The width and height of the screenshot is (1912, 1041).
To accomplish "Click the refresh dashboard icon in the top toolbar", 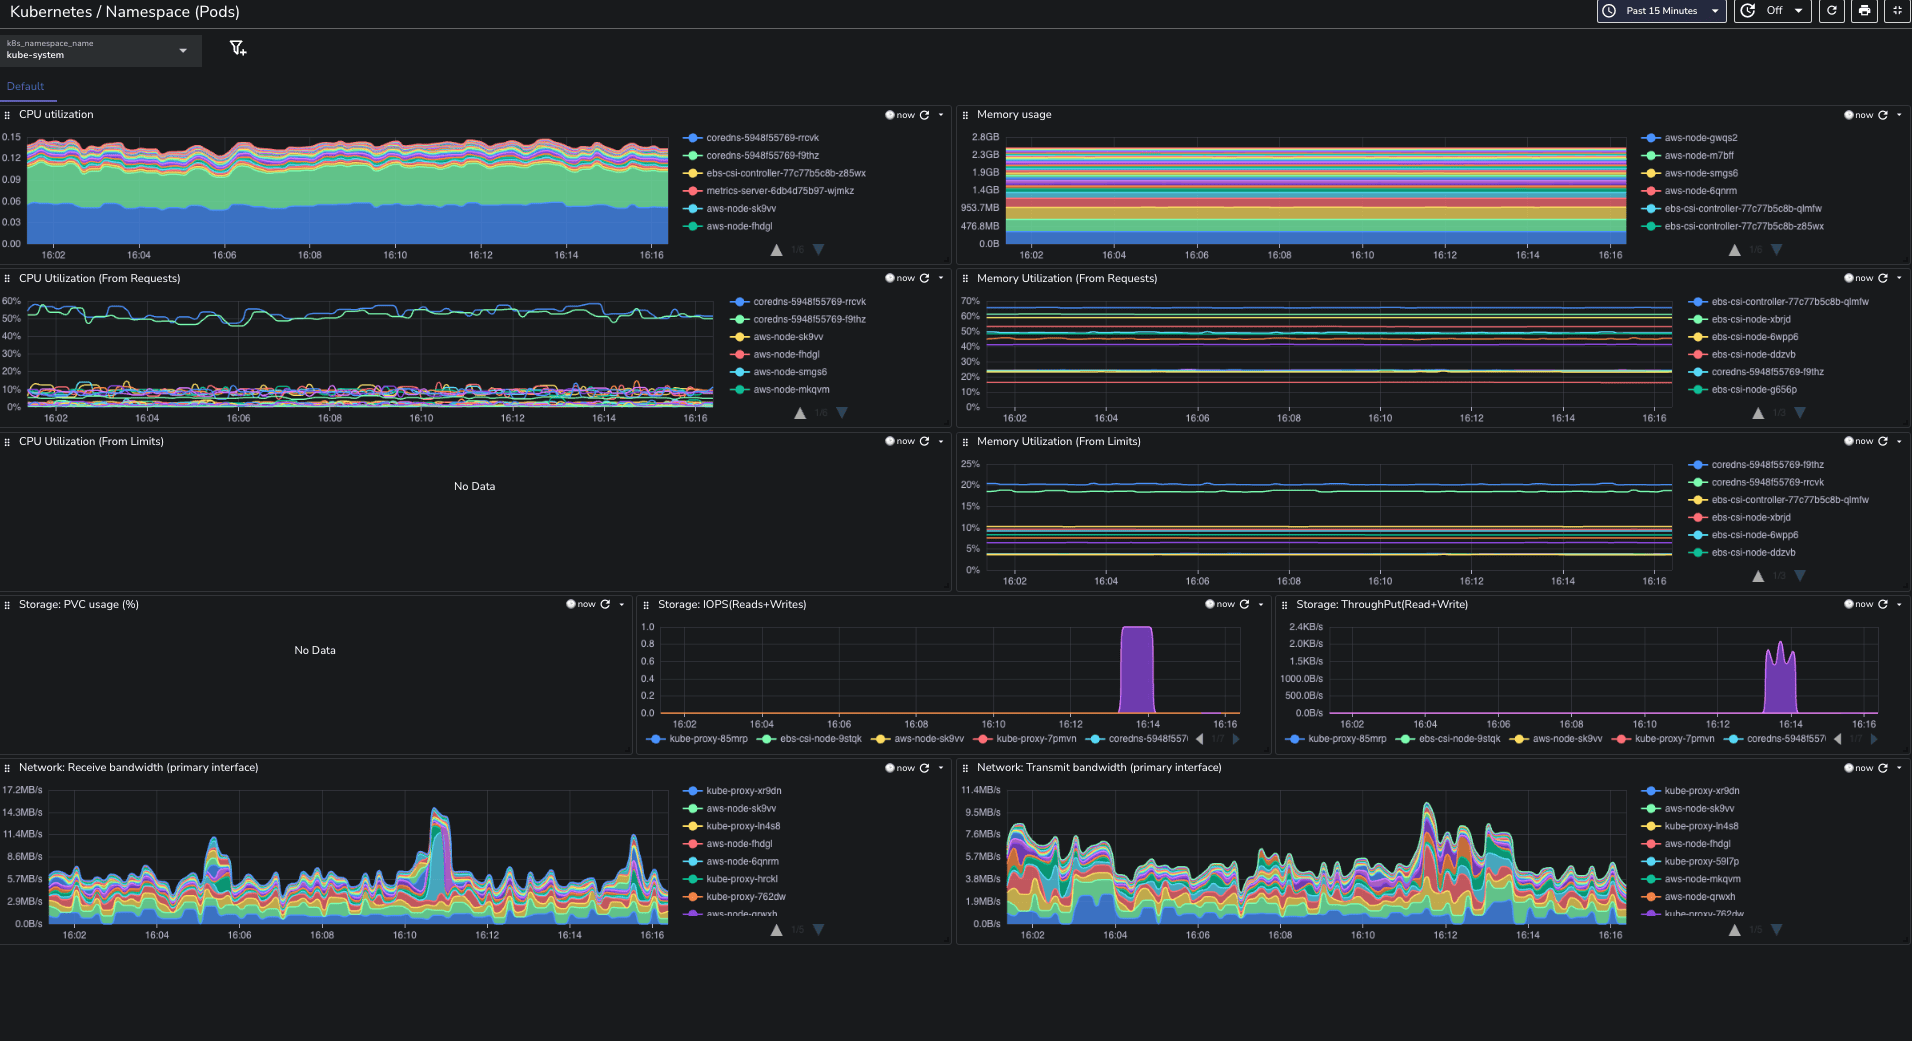I will (1831, 11).
